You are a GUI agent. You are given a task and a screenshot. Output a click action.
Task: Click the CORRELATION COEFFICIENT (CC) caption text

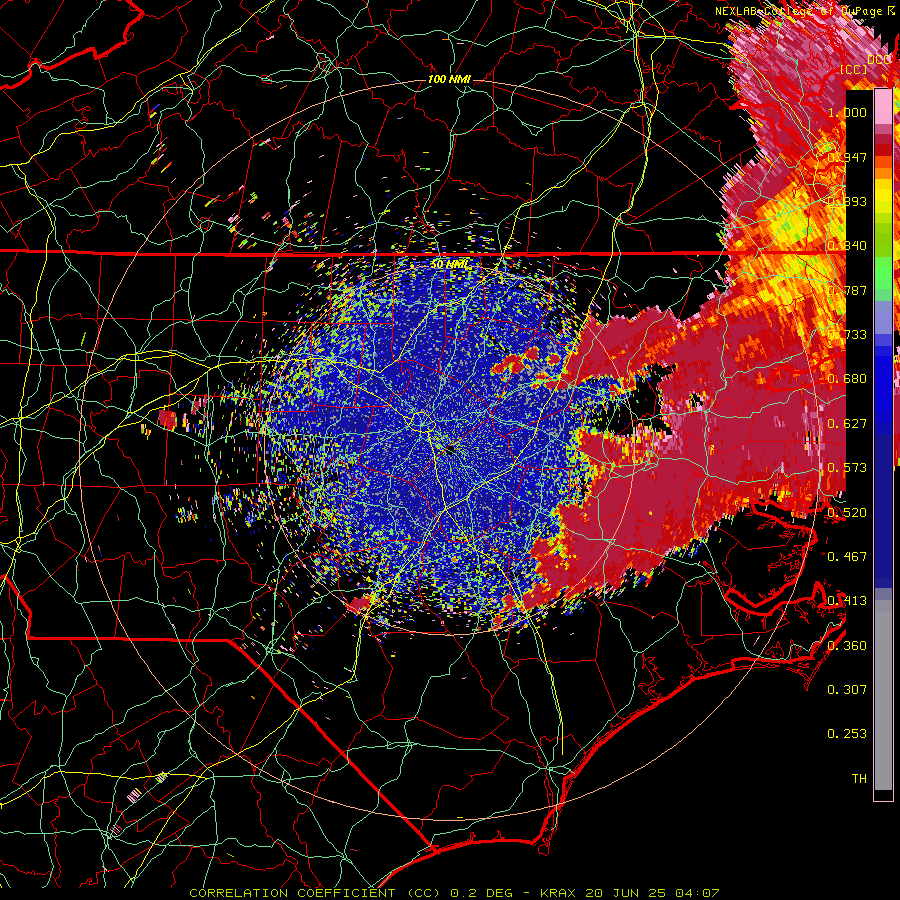[x=315, y=893]
